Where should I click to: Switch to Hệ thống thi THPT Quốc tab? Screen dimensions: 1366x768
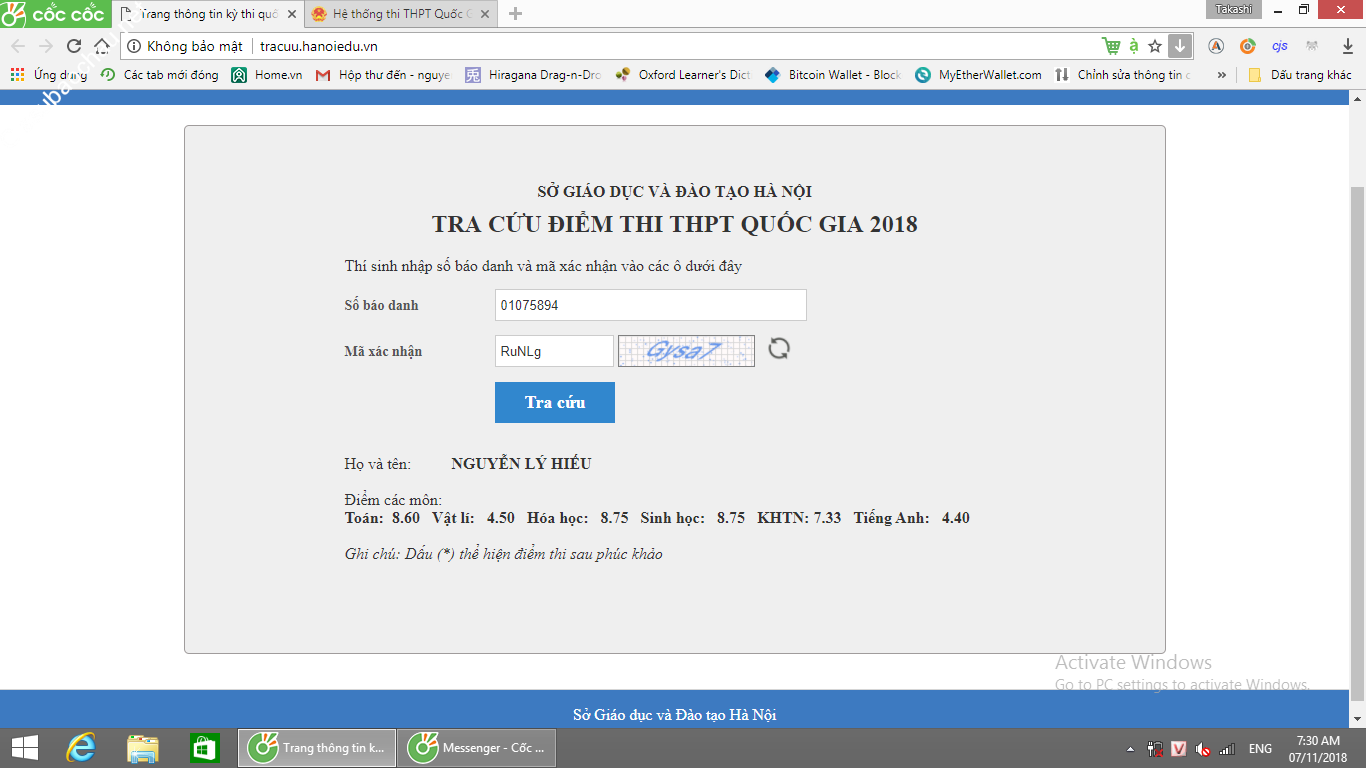400,14
